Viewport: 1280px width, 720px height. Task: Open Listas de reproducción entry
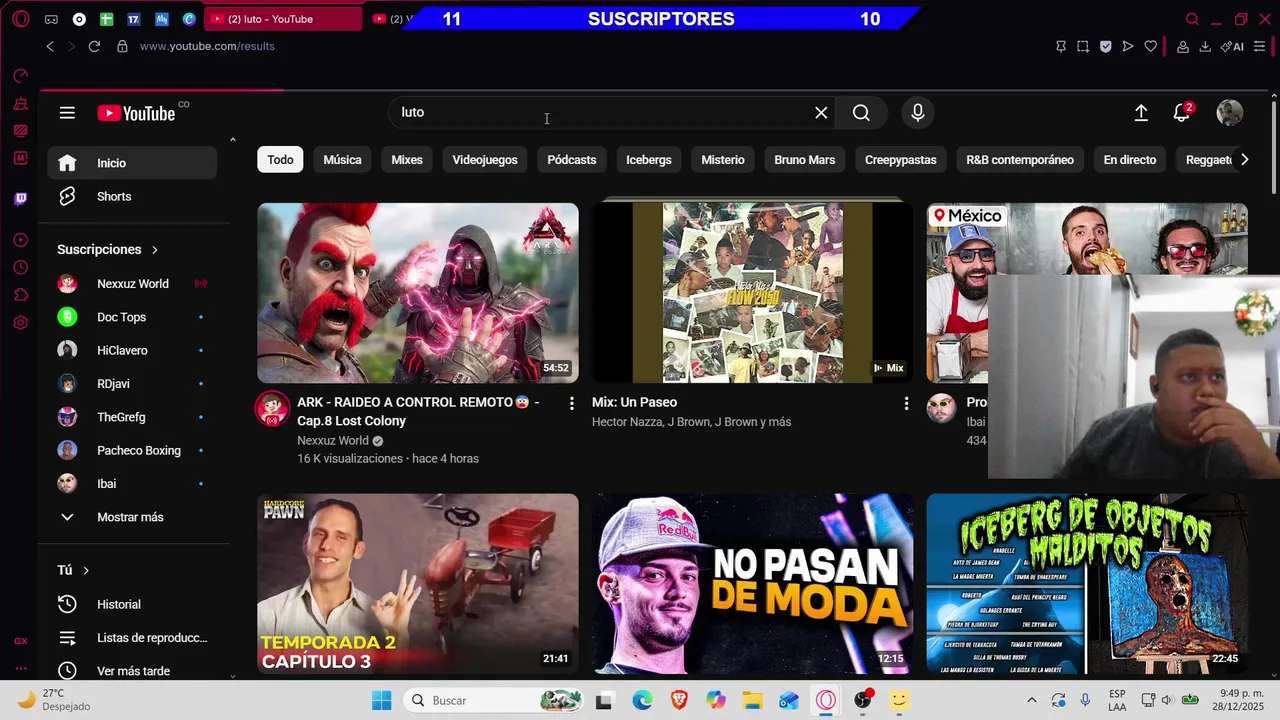132,638
